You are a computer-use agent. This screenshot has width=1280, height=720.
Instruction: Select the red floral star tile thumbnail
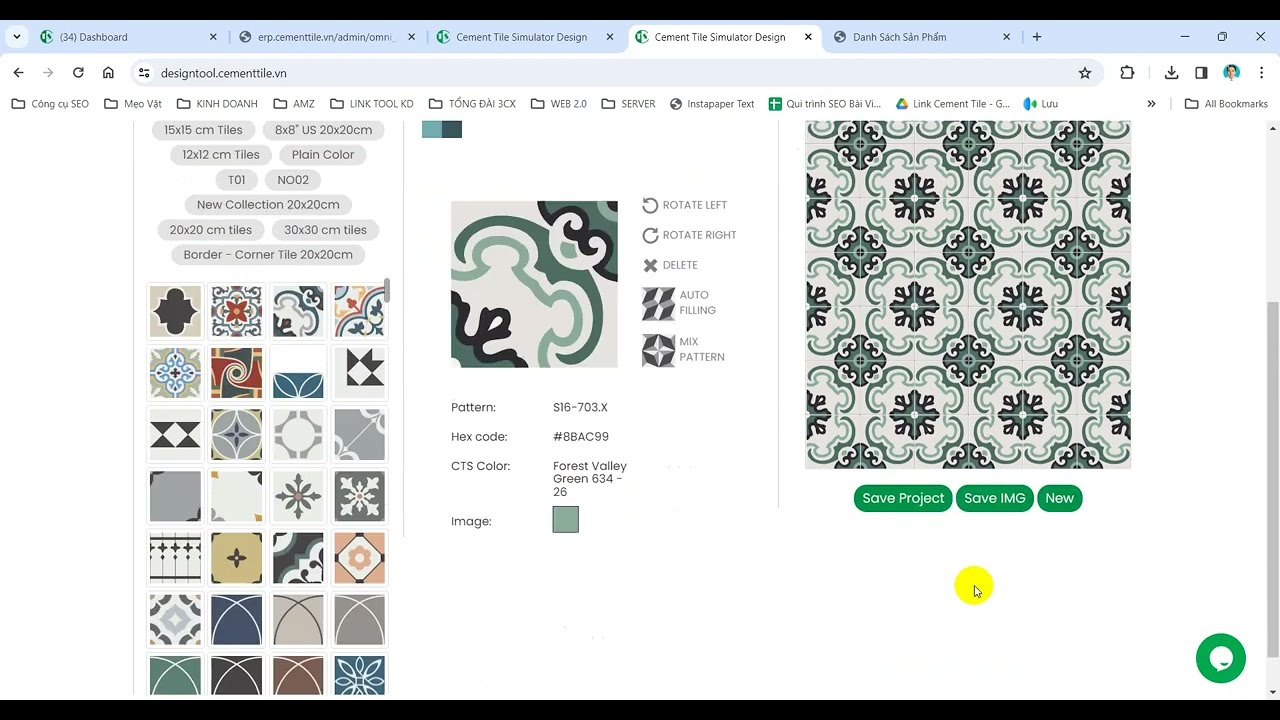(236, 311)
